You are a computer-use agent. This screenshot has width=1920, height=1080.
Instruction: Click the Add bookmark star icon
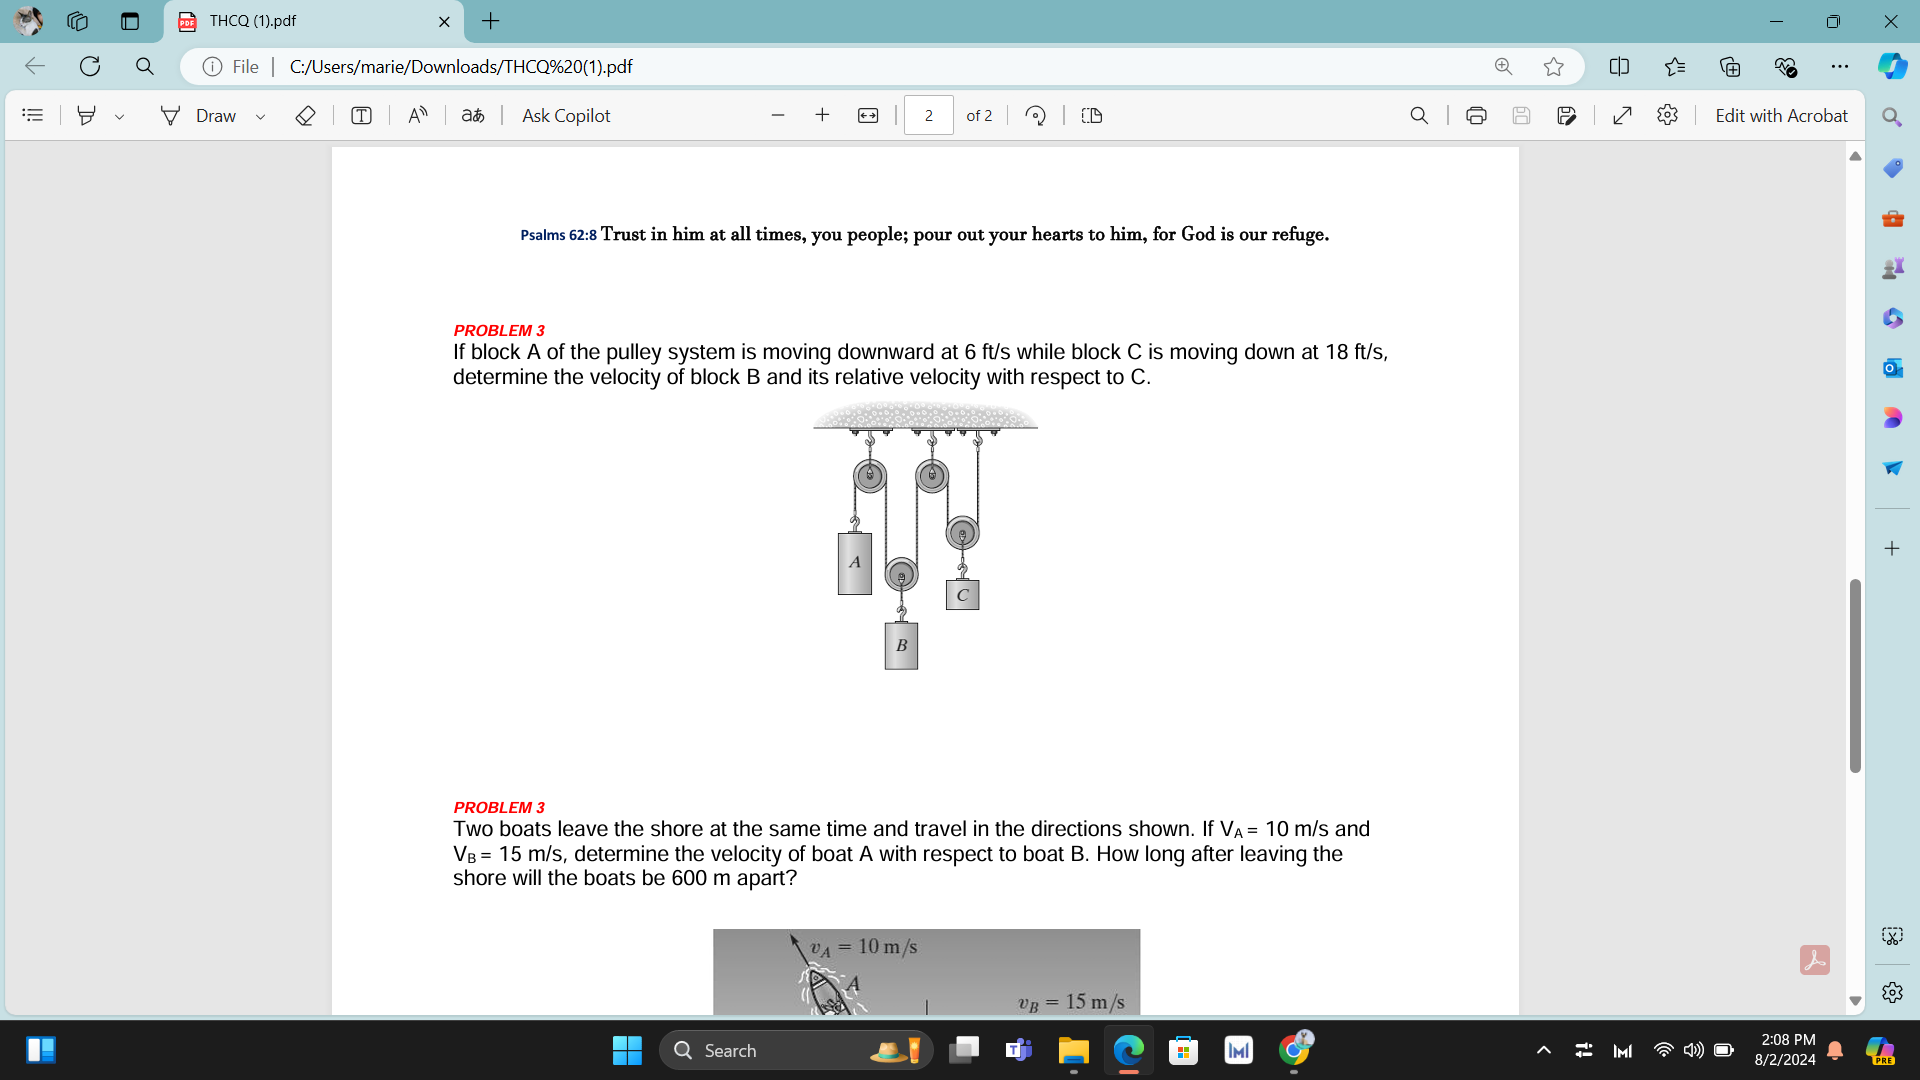click(x=1555, y=67)
